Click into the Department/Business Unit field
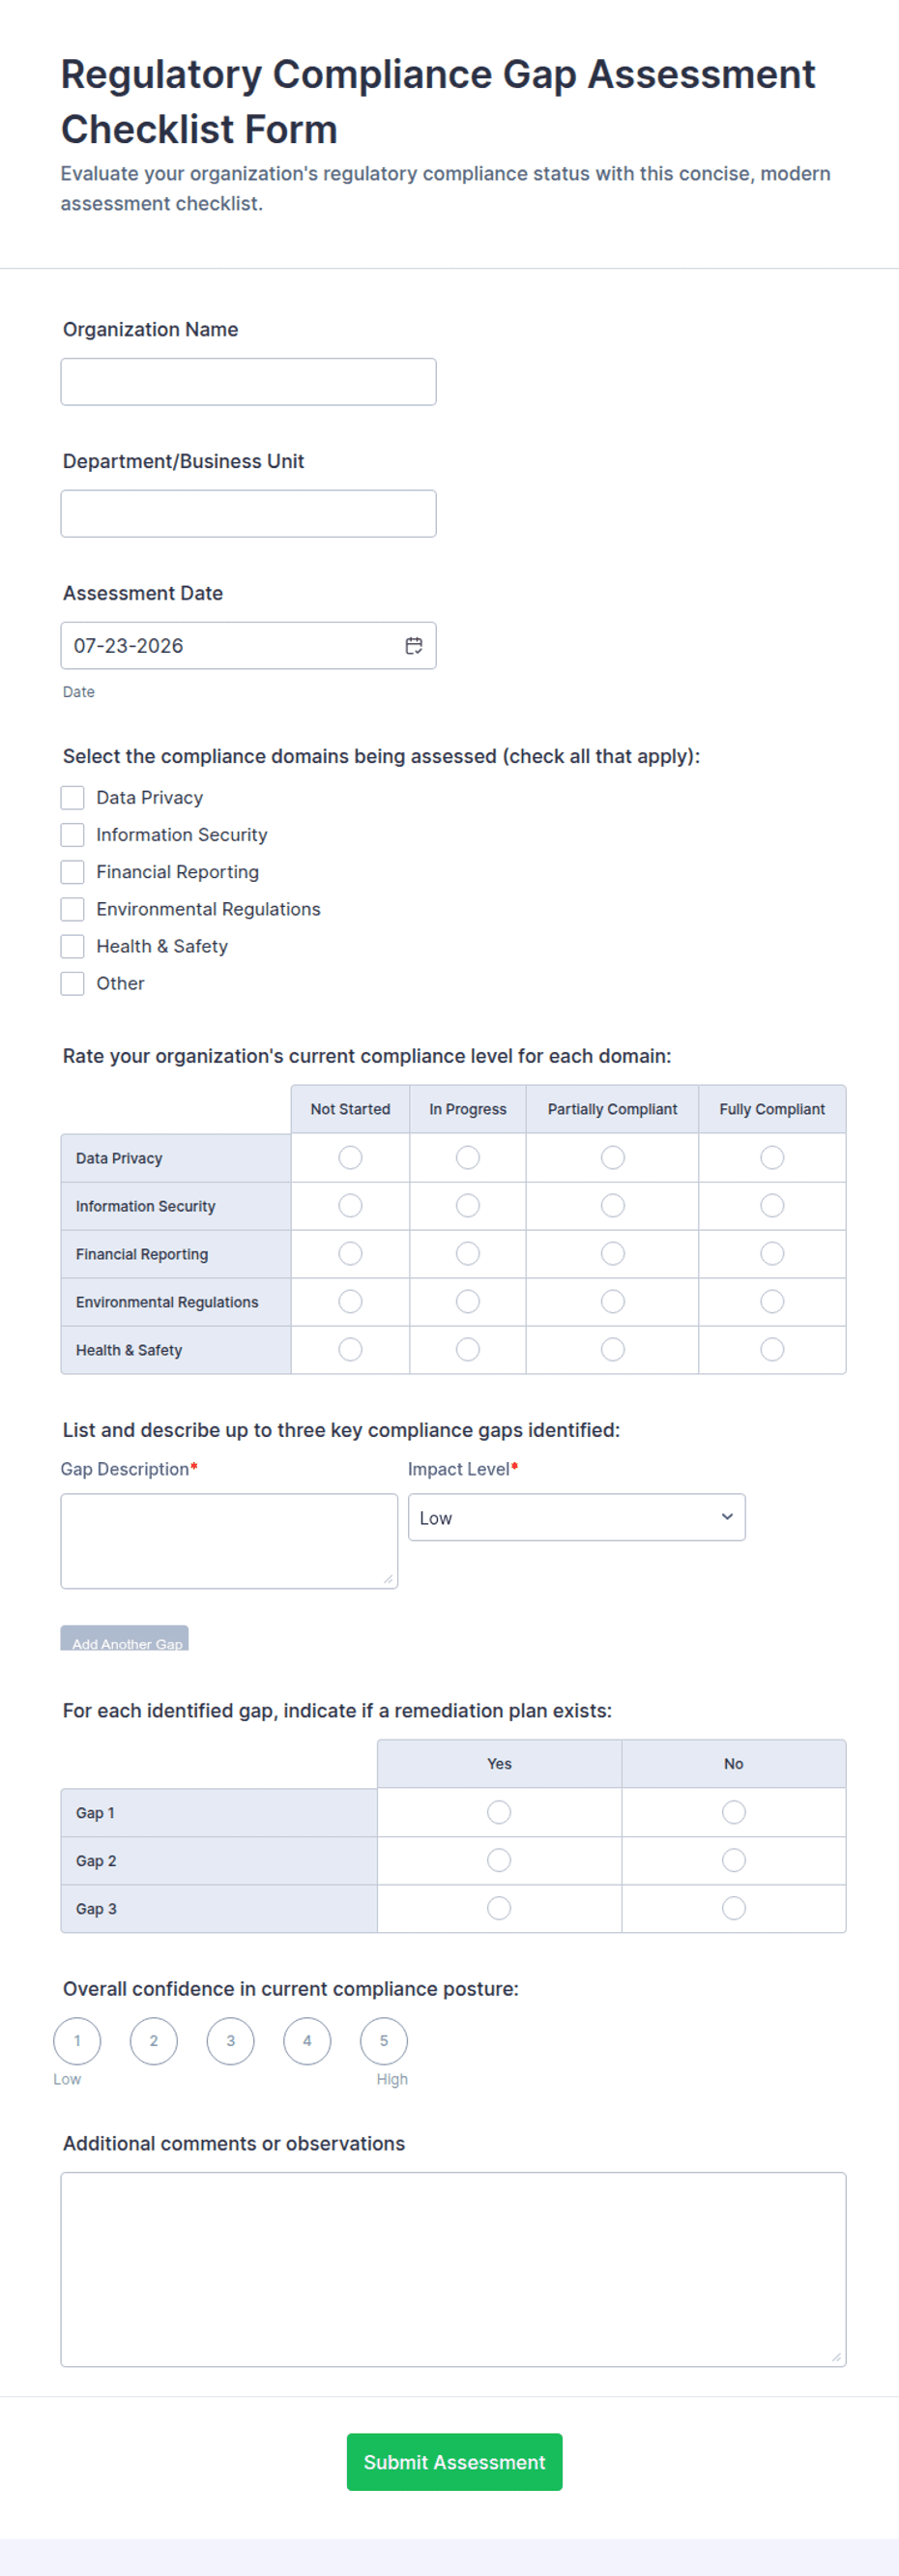 248,514
